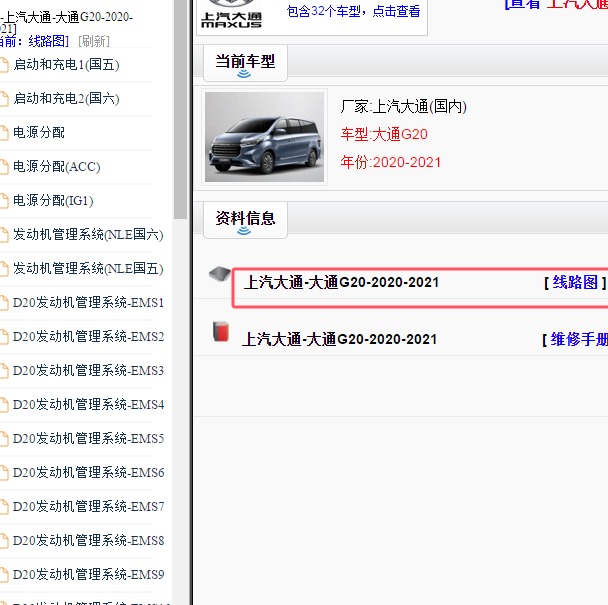The height and width of the screenshot is (605, 608).
Task: Open D20发动机管理系统-EMS3
Action: 88,370
